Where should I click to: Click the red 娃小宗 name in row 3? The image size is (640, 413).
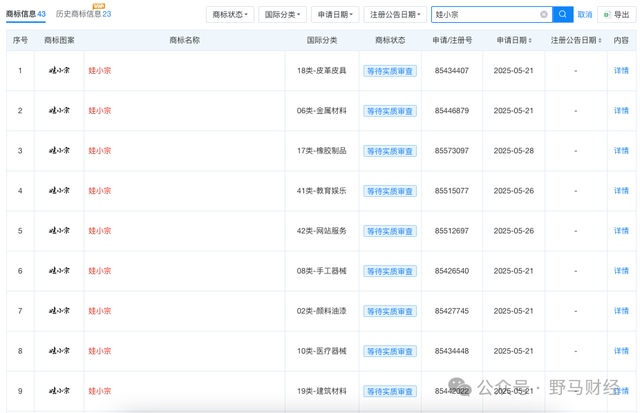[x=100, y=151]
